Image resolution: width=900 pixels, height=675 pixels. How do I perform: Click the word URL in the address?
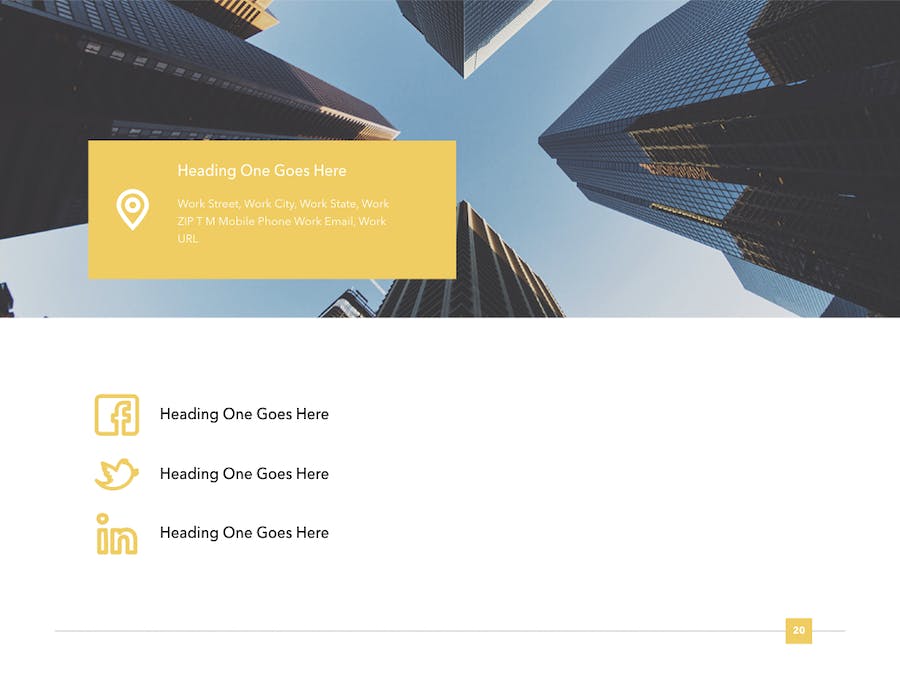coord(188,239)
